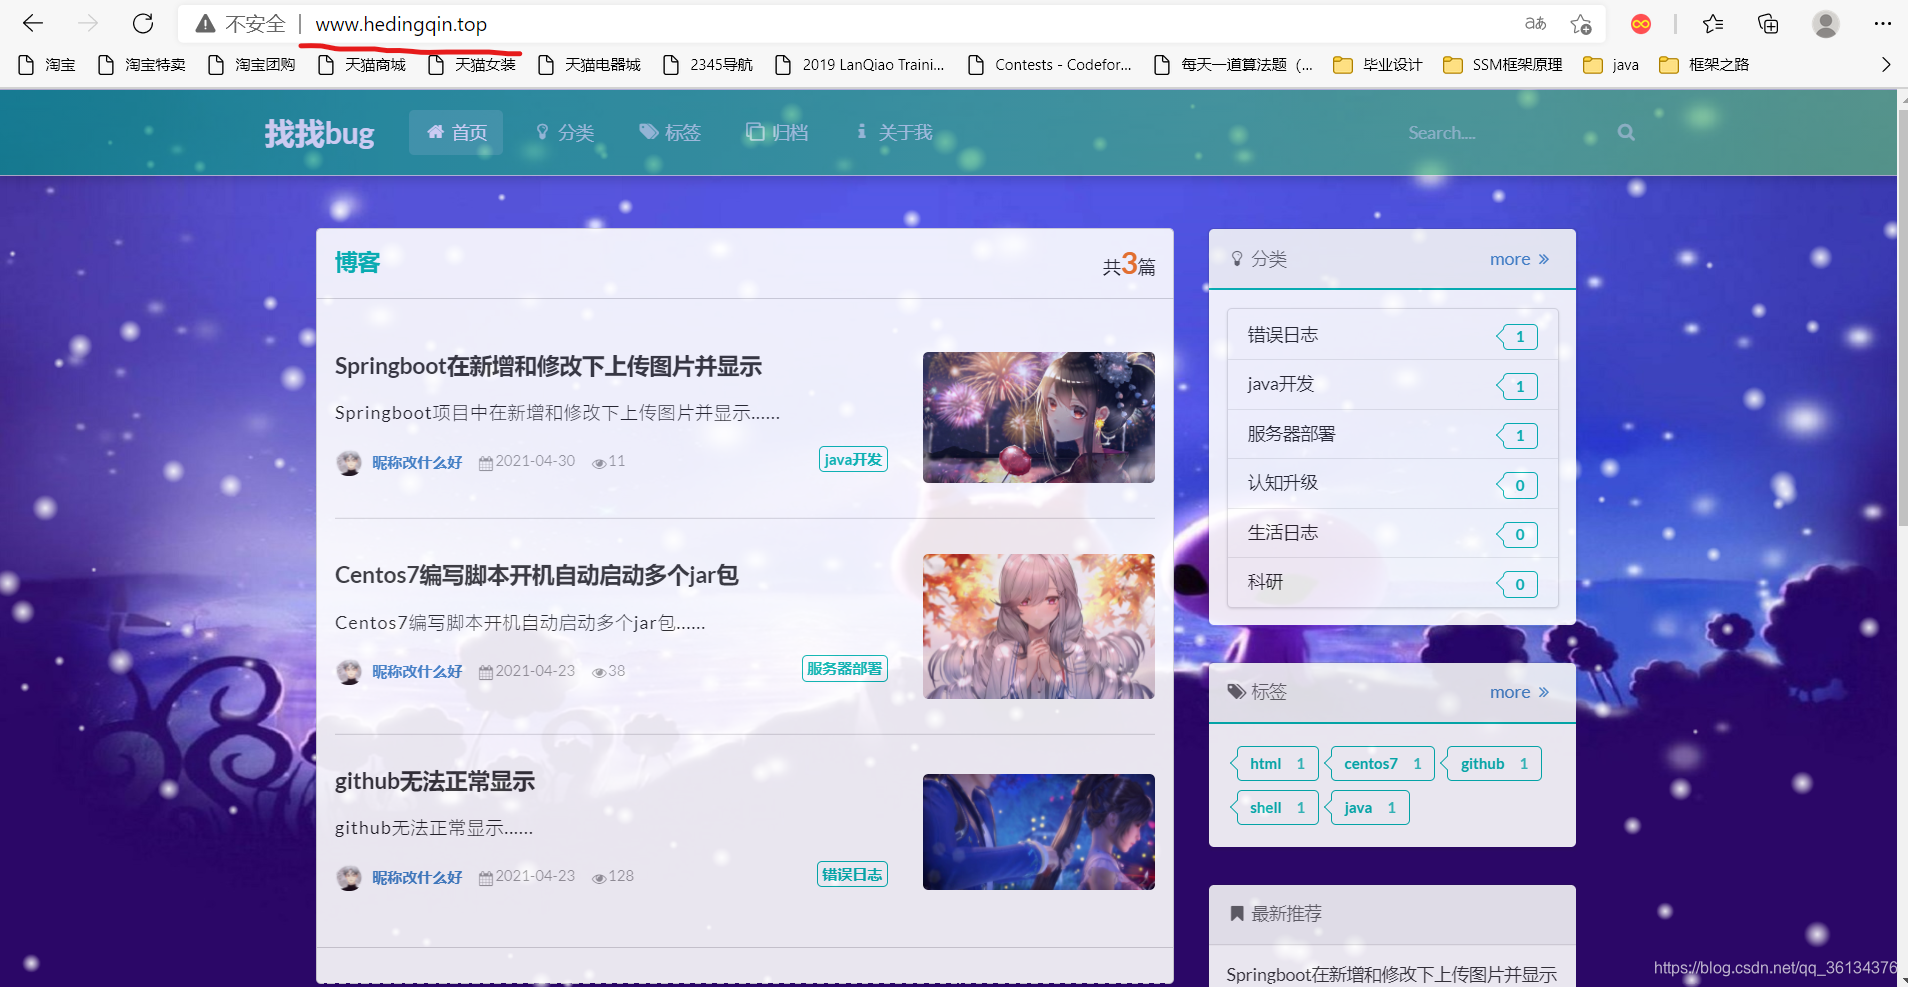Open post Centos7编写脚本开机自动启动多个jar包
1908x987 pixels.
[536, 575]
